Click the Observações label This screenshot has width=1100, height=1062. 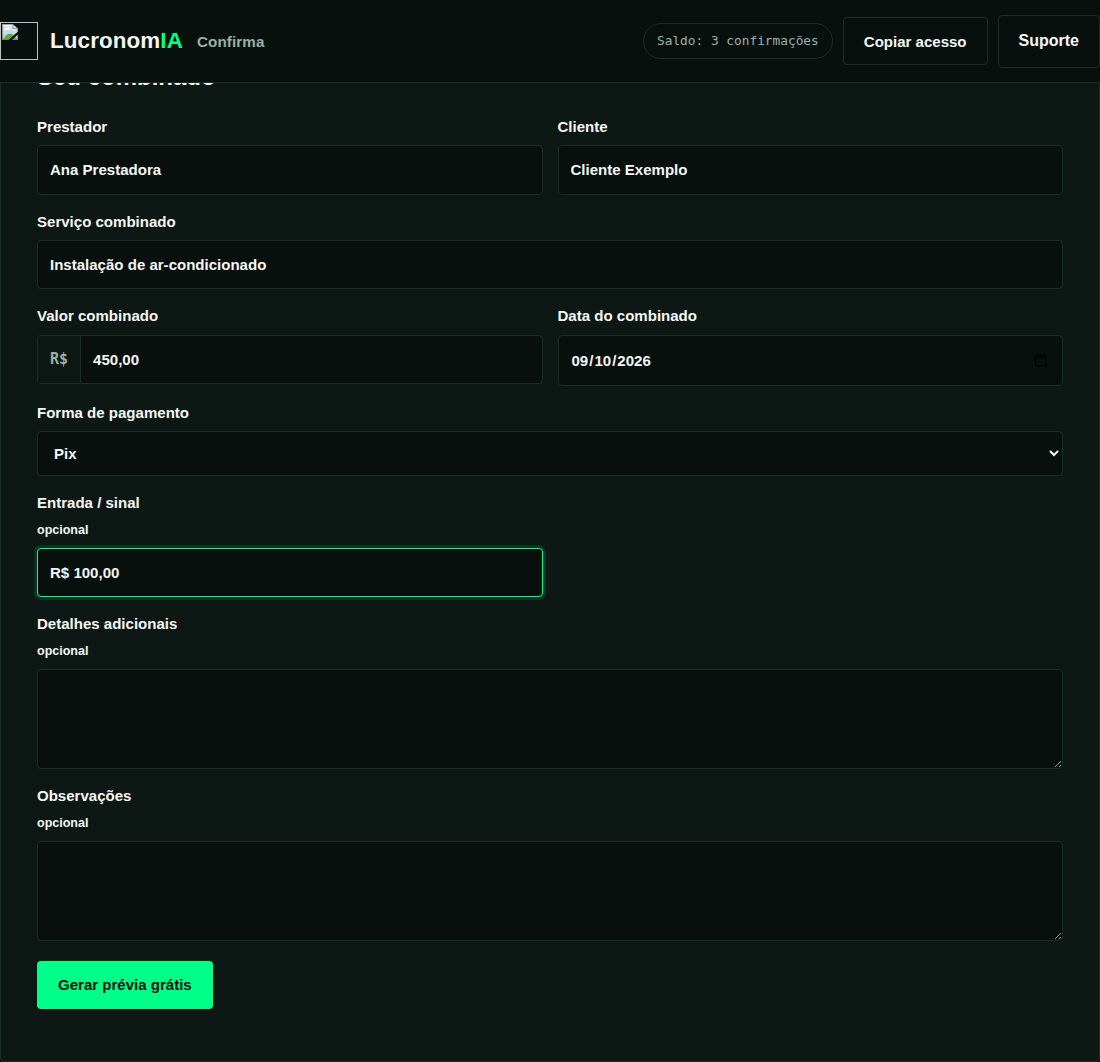click(x=84, y=796)
